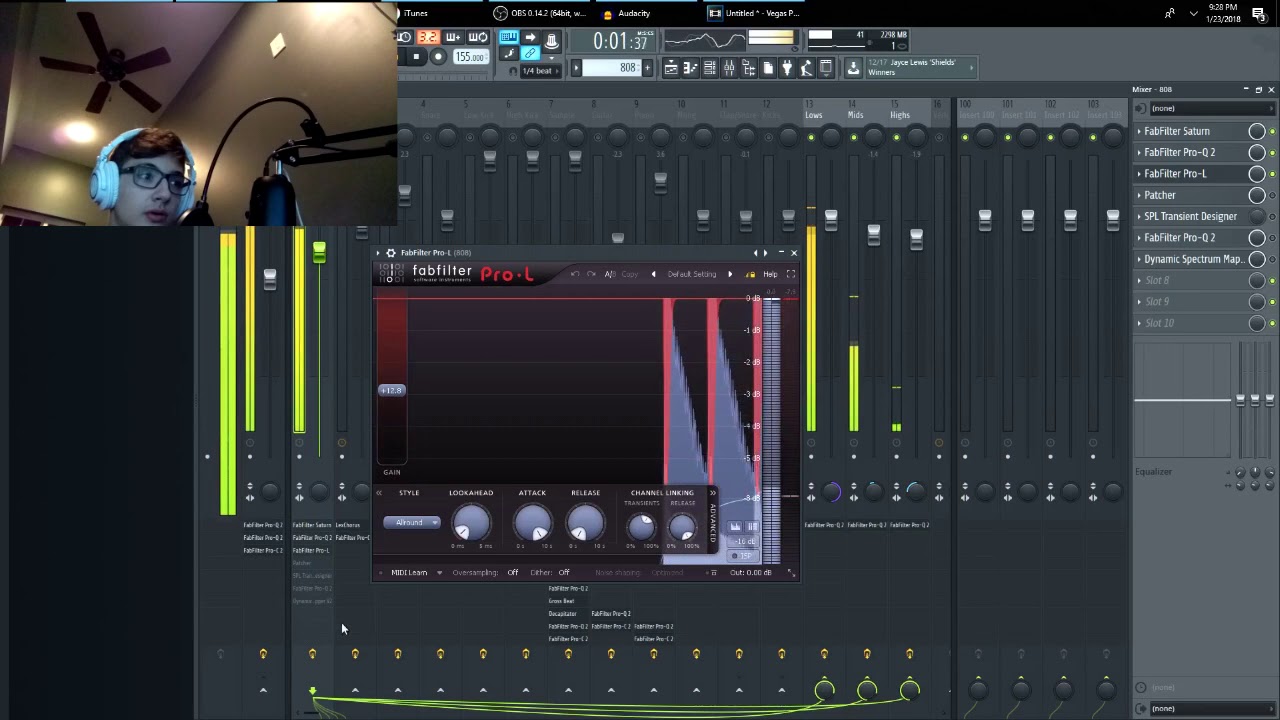Viewport: 1280px width, 720px height.
Task: Go to next preset in Pro-L
Action: pyautogui.click(x=729, y=274)
